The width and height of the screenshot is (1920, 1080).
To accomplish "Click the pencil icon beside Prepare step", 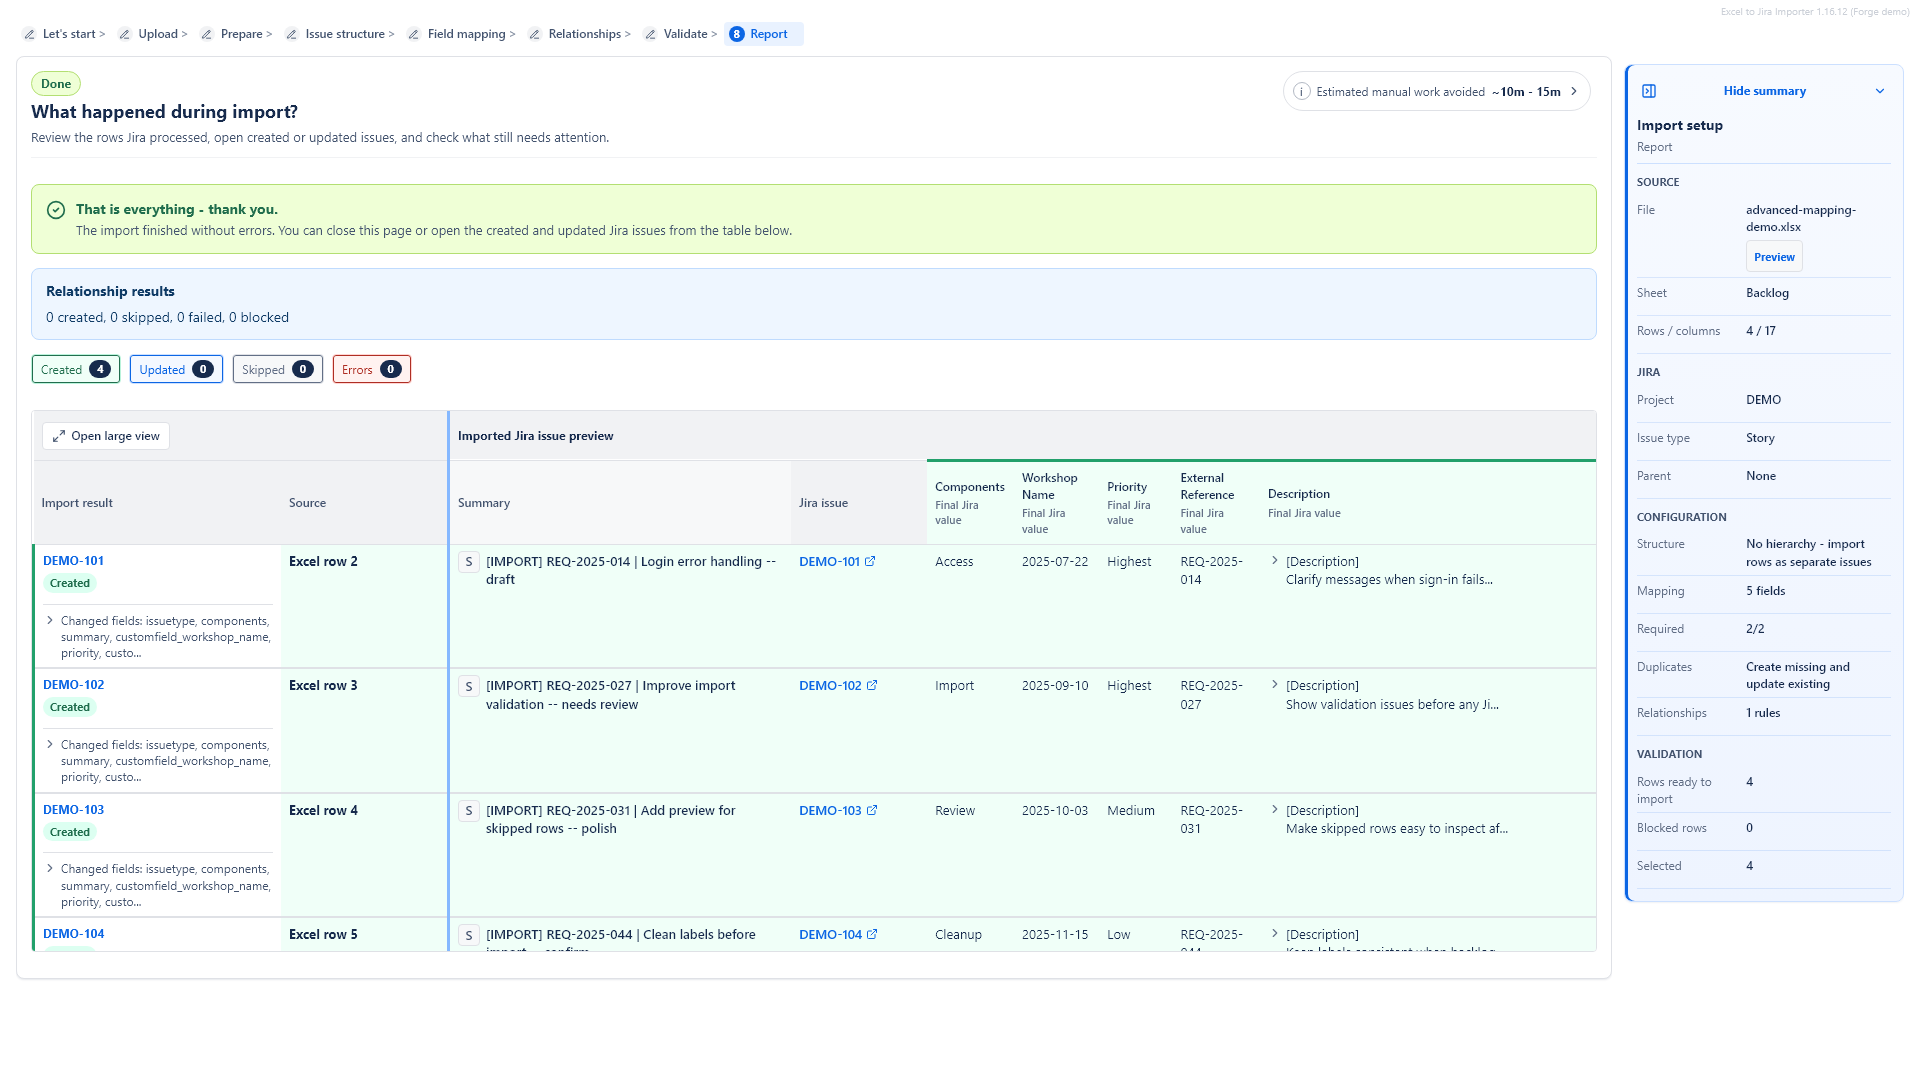I will point(207,34).
